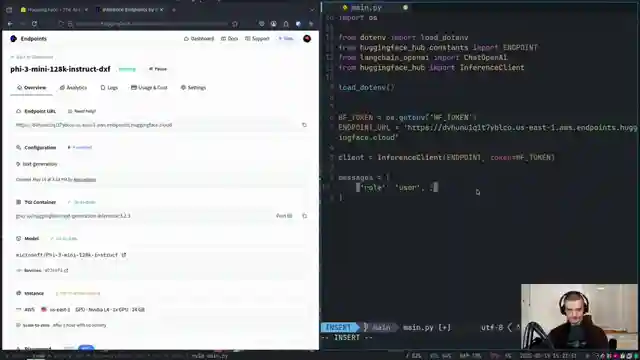Click the GPU Nvidia L4 instance text
Image resolution: width=640 pixels, height=360 pixels.
(x=110, y=309)
